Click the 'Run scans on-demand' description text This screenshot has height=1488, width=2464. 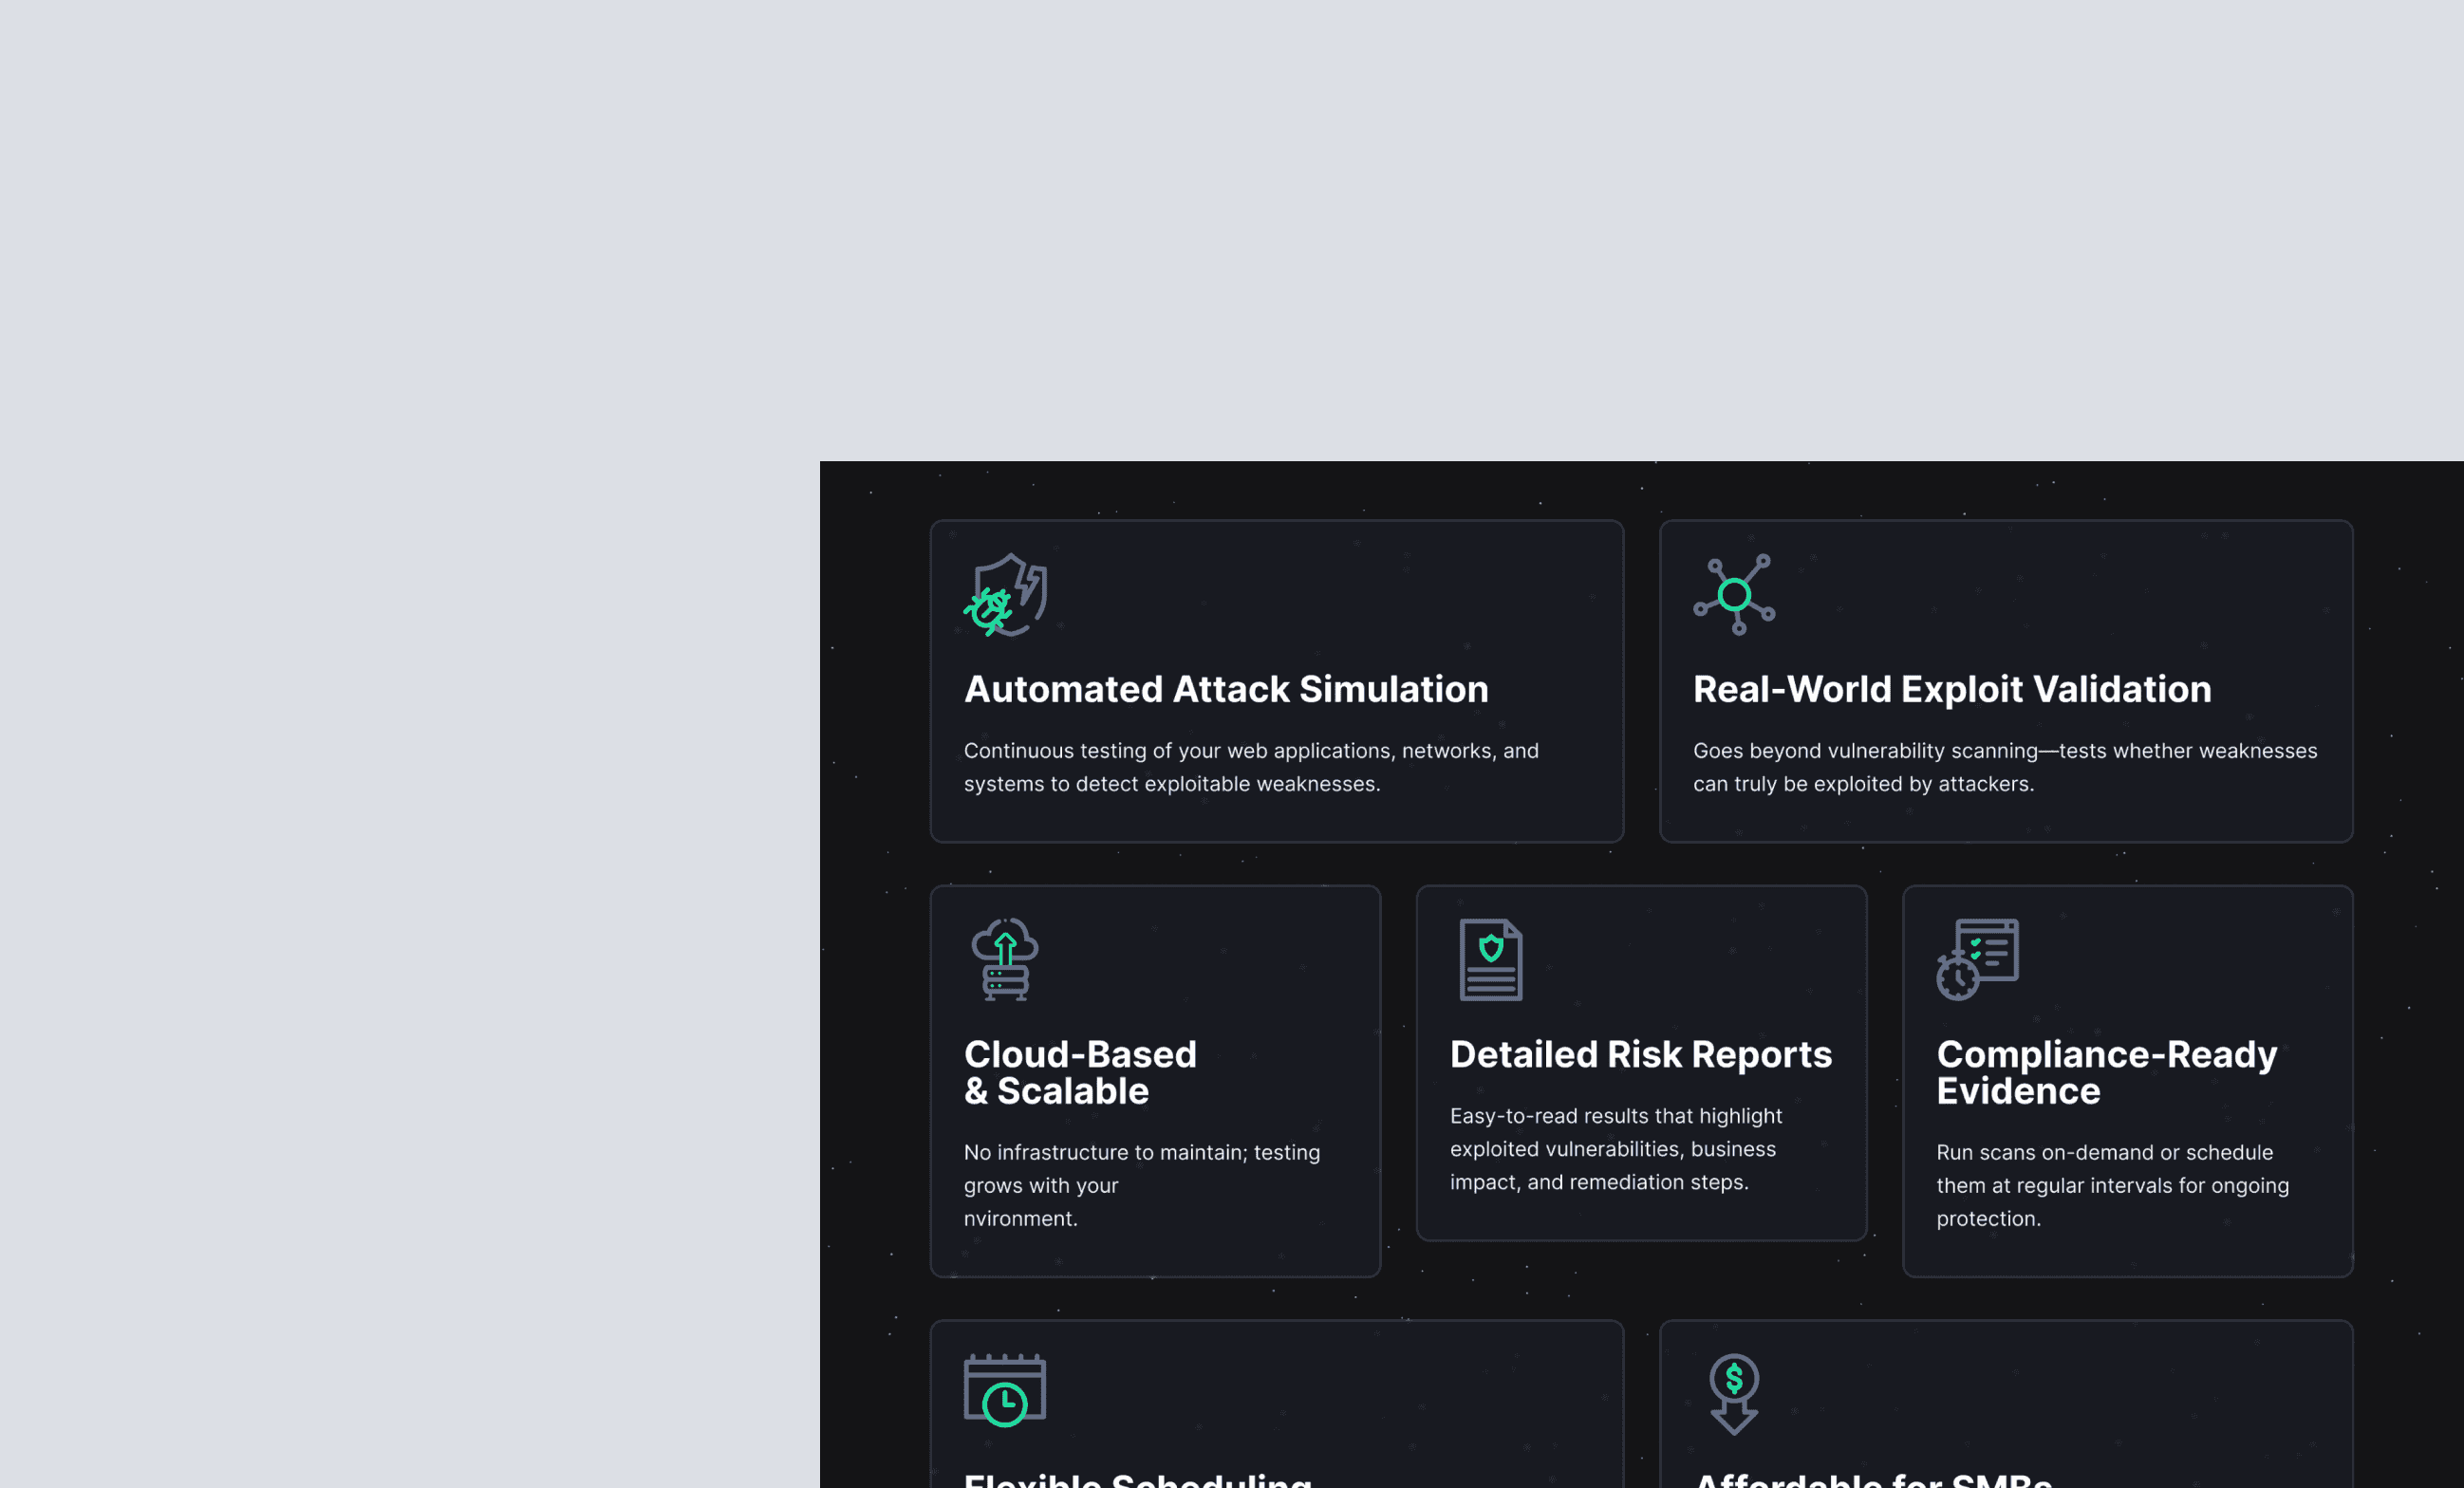2112,1185
